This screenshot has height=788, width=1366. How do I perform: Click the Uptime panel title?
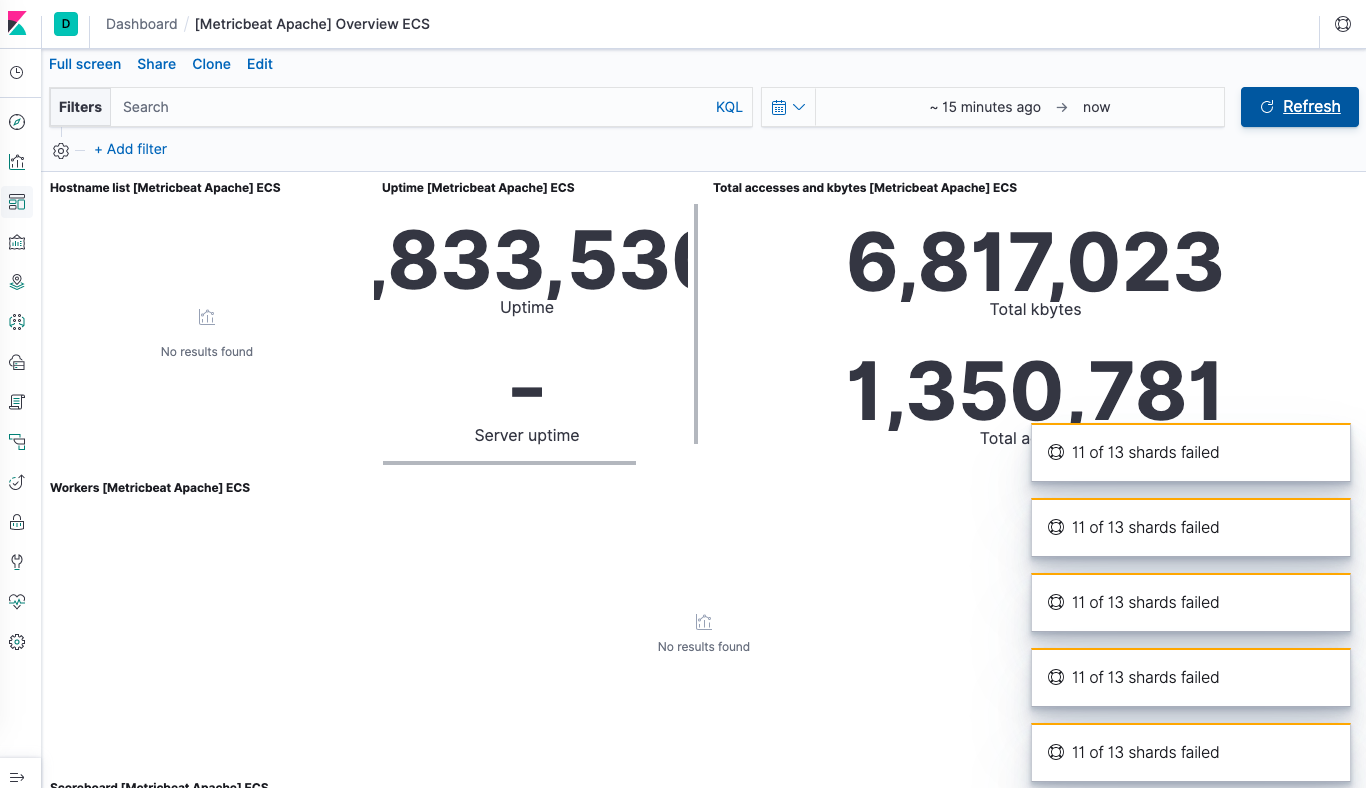(x=478, y=188)
